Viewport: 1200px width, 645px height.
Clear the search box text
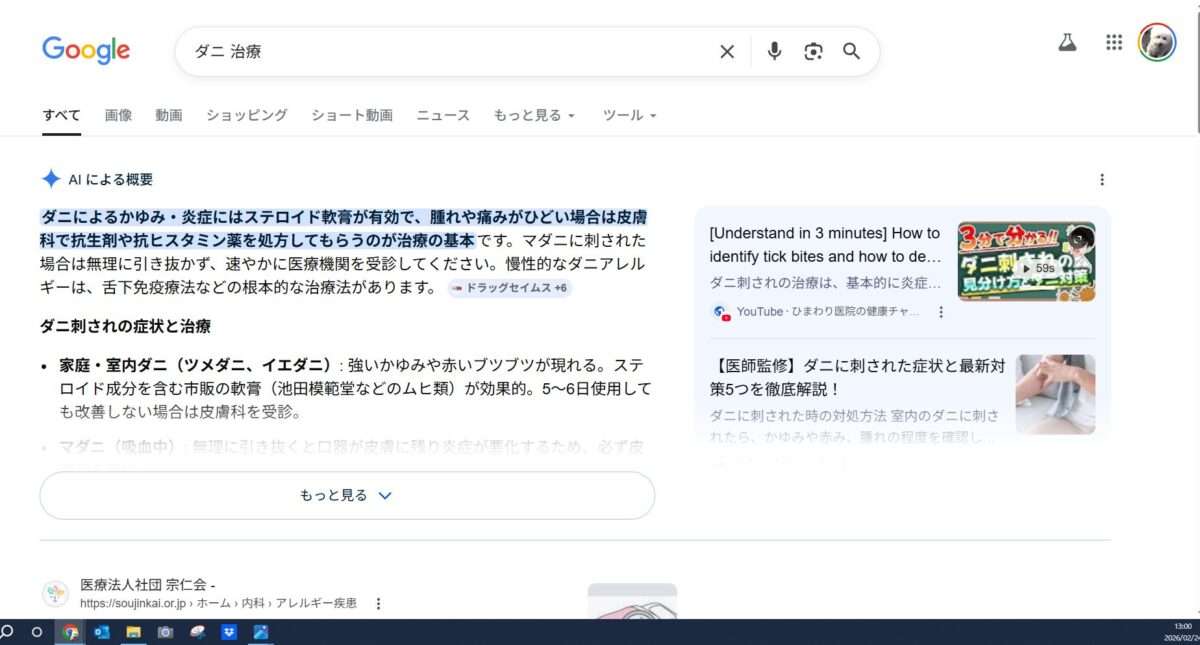[727, 52]
